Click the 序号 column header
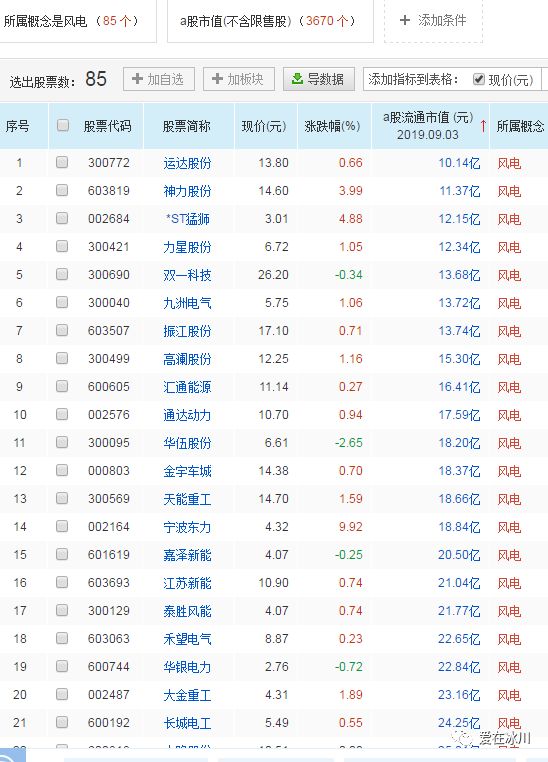The height and width of the screenshot is (762, 548). coord(17,126)
